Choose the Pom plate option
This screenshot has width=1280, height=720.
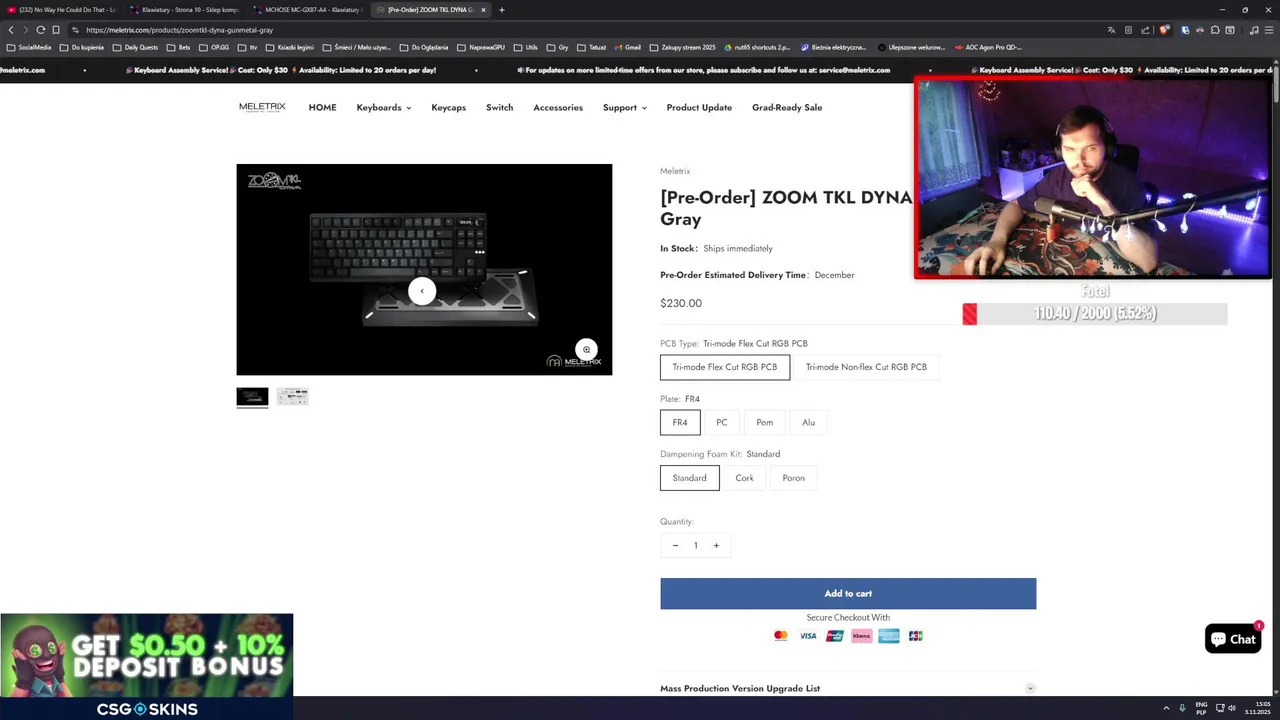[x=764, y=422]
